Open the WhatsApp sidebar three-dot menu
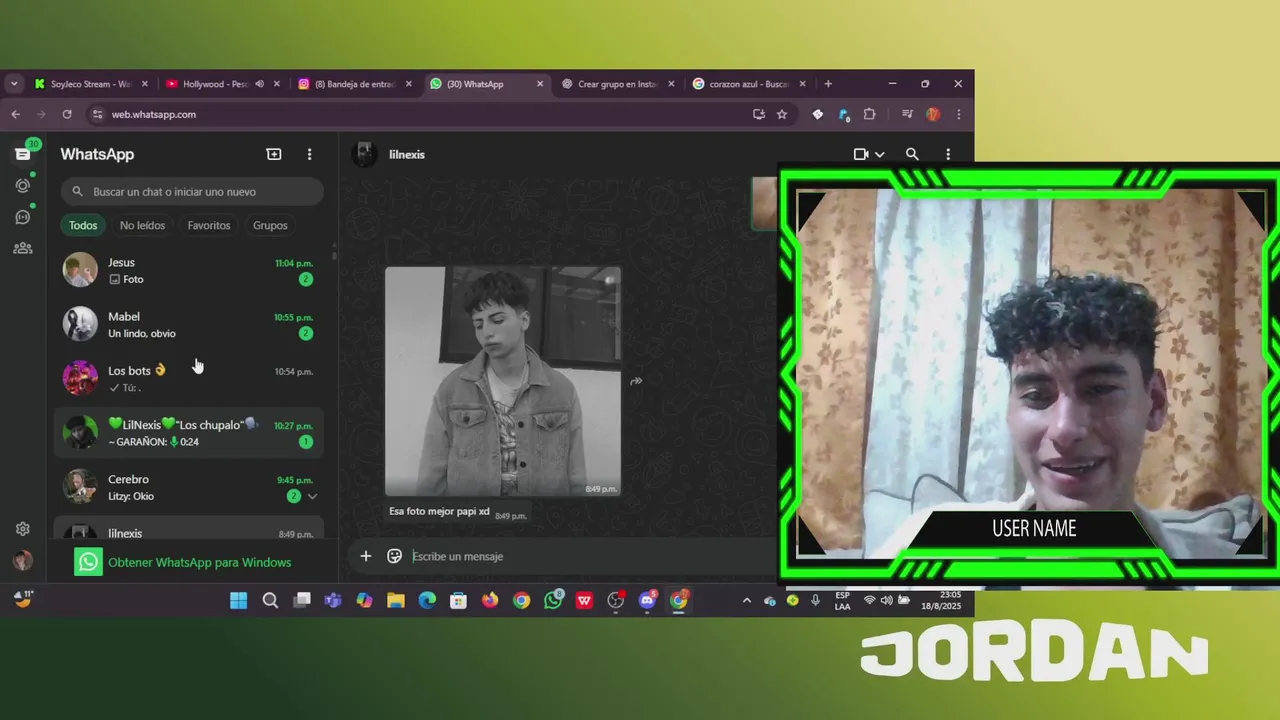 click(x=309, y=154)
